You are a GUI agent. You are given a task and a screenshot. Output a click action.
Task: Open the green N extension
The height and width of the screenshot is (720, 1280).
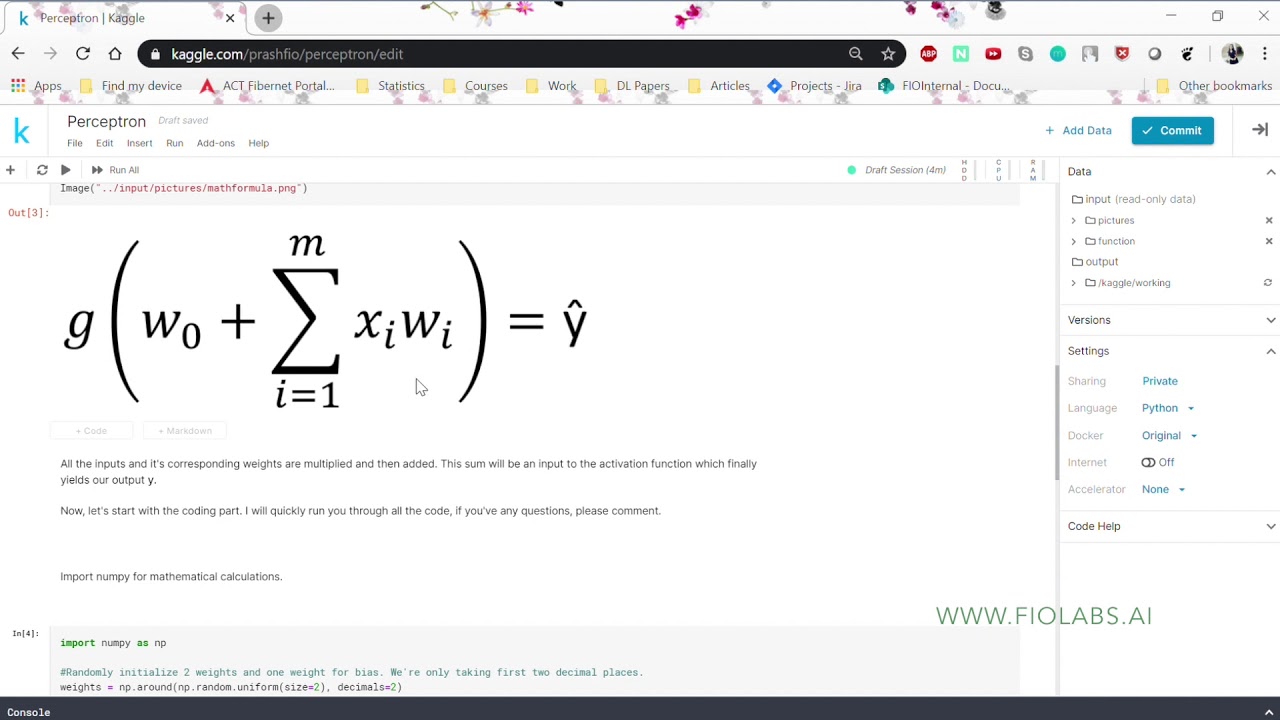click(x=961, y=54)
